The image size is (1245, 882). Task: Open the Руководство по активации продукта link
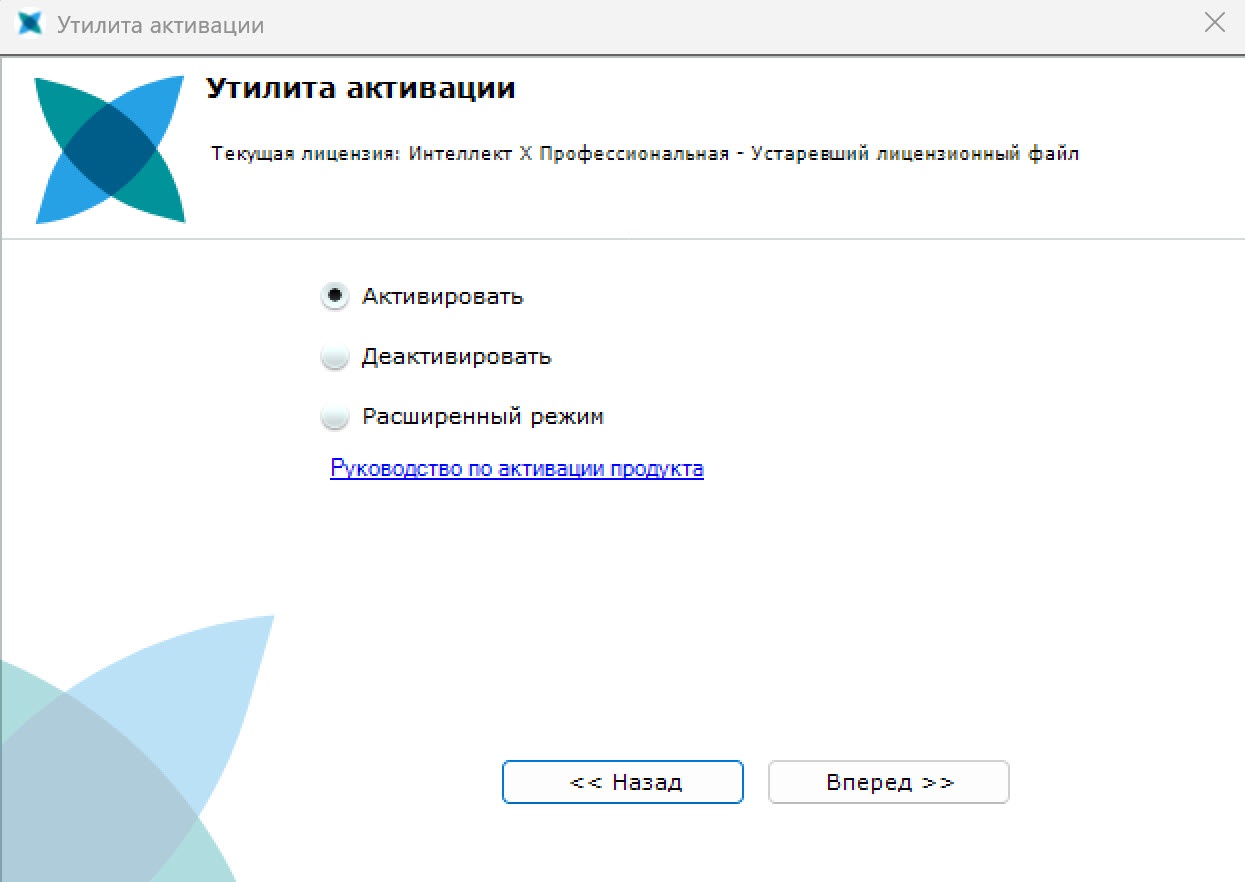(x=517, y=468)
